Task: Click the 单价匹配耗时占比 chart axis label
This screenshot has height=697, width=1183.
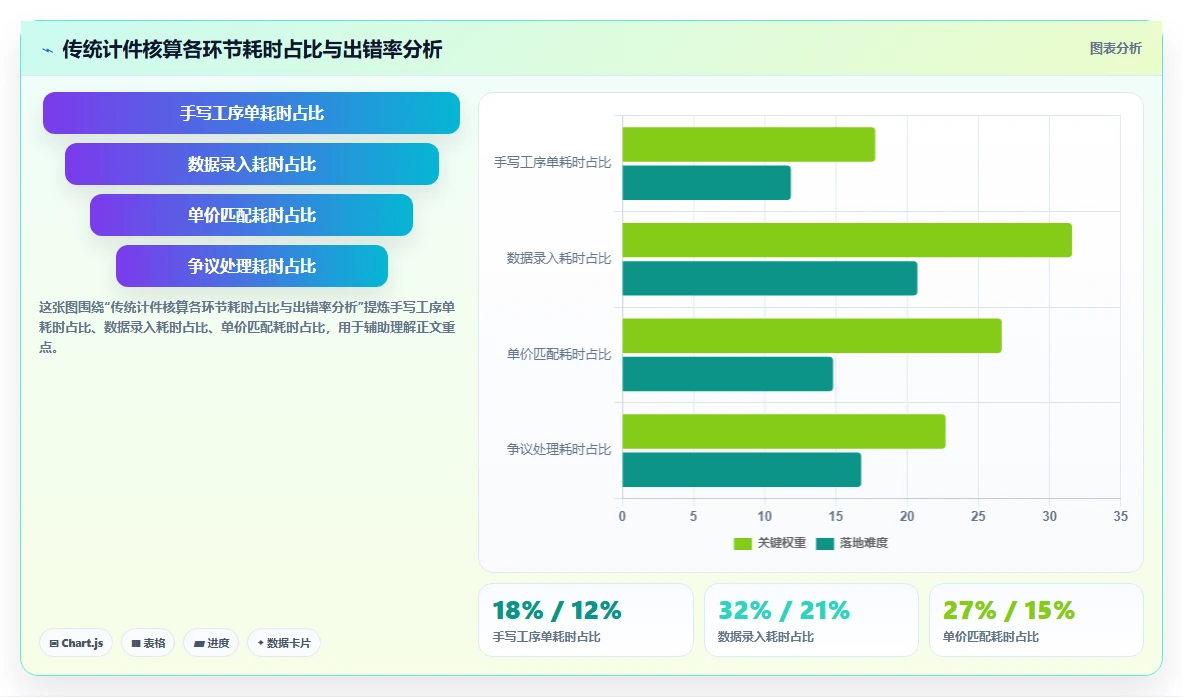Action: pyautogui.click(x=558, y=354)
